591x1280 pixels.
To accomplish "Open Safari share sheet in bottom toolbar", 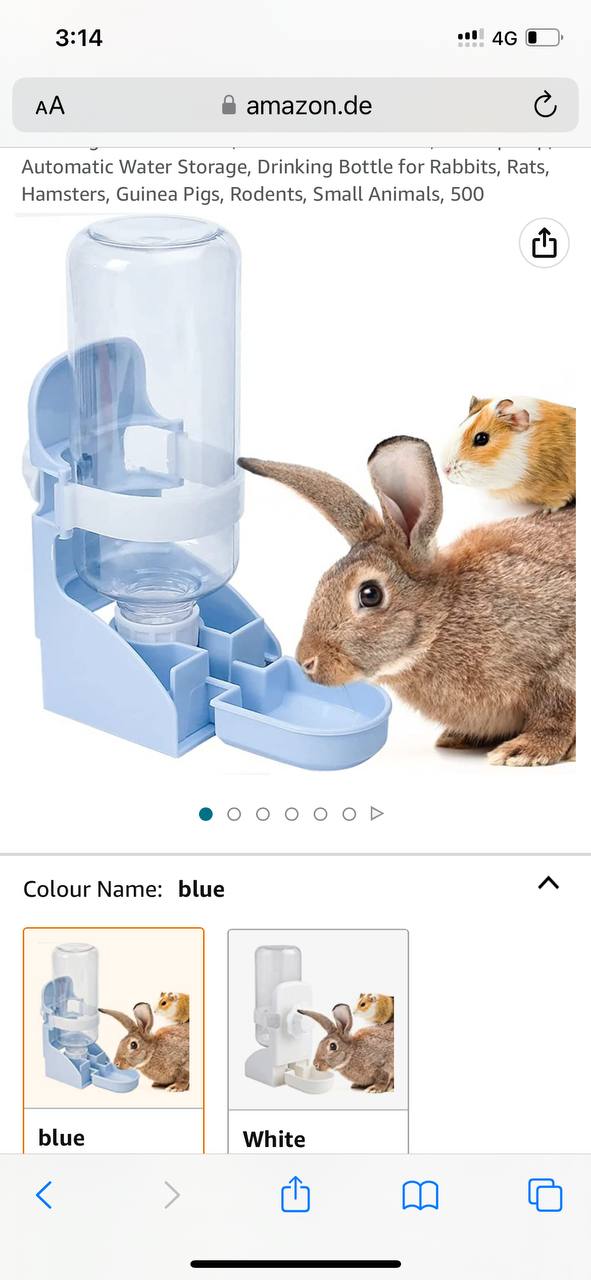I will pos(295,1193).
